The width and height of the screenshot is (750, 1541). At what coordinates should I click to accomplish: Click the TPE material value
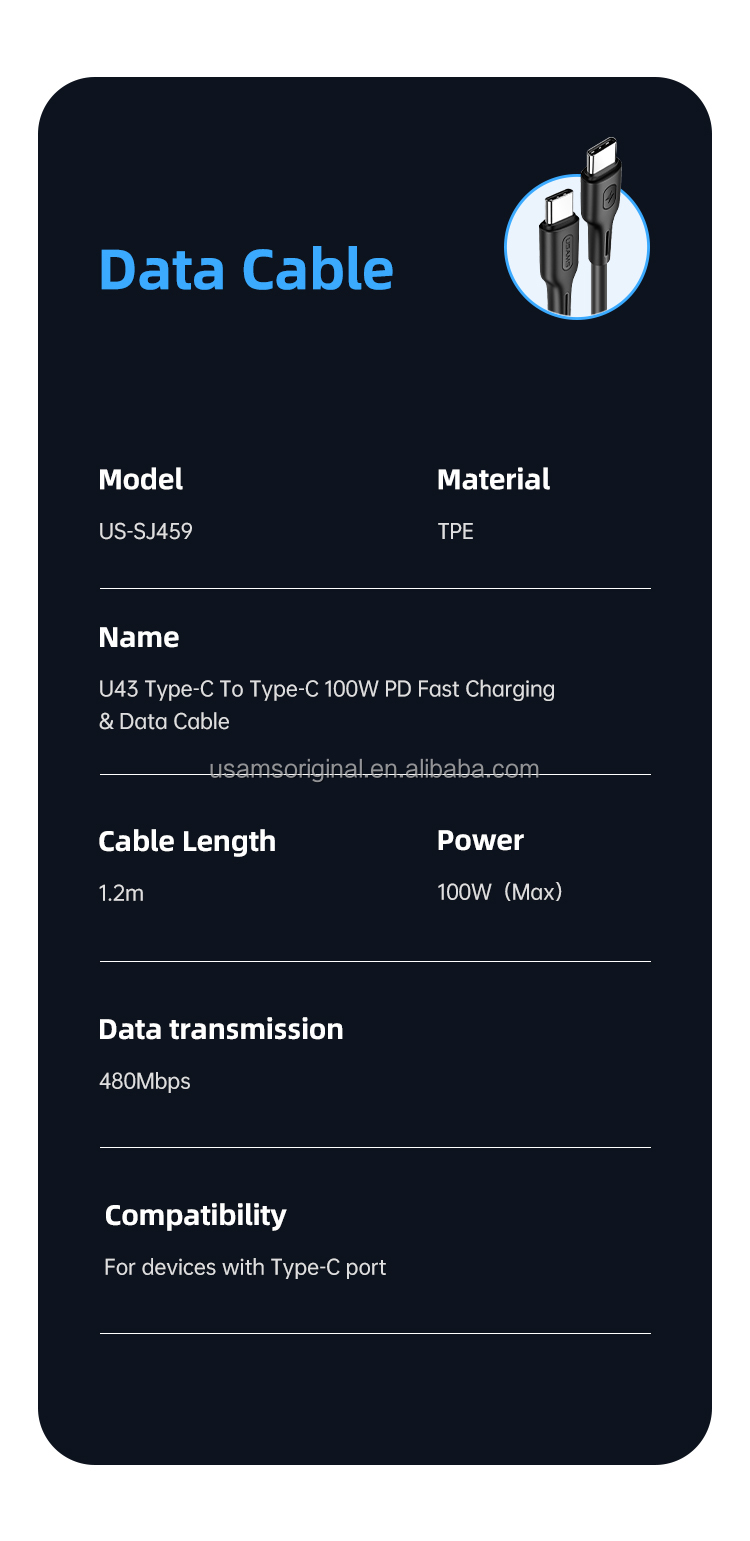click(455, 531)
